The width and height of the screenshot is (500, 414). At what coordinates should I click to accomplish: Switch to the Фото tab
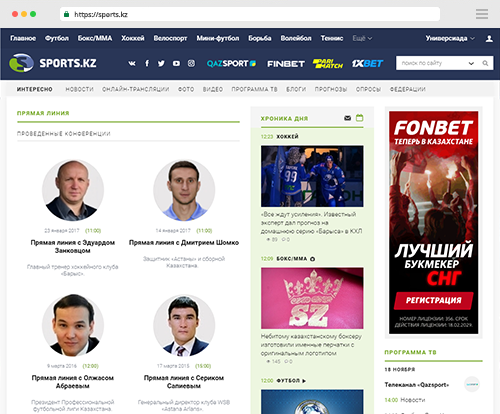click(x=186, y=89)
